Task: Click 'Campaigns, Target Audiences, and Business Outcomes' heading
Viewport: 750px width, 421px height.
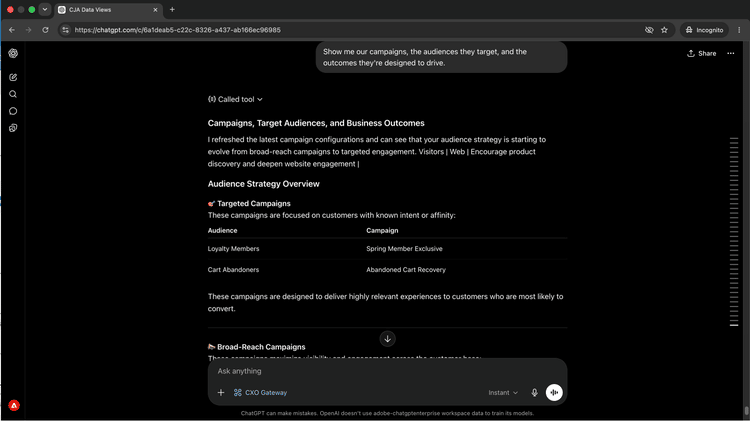Action: (x=316, y=123)
